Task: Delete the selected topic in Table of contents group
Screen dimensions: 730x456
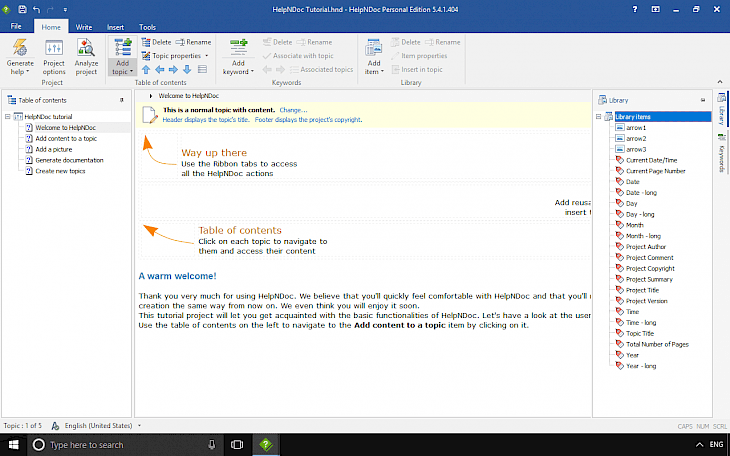Action: click(x=156, y=42)
